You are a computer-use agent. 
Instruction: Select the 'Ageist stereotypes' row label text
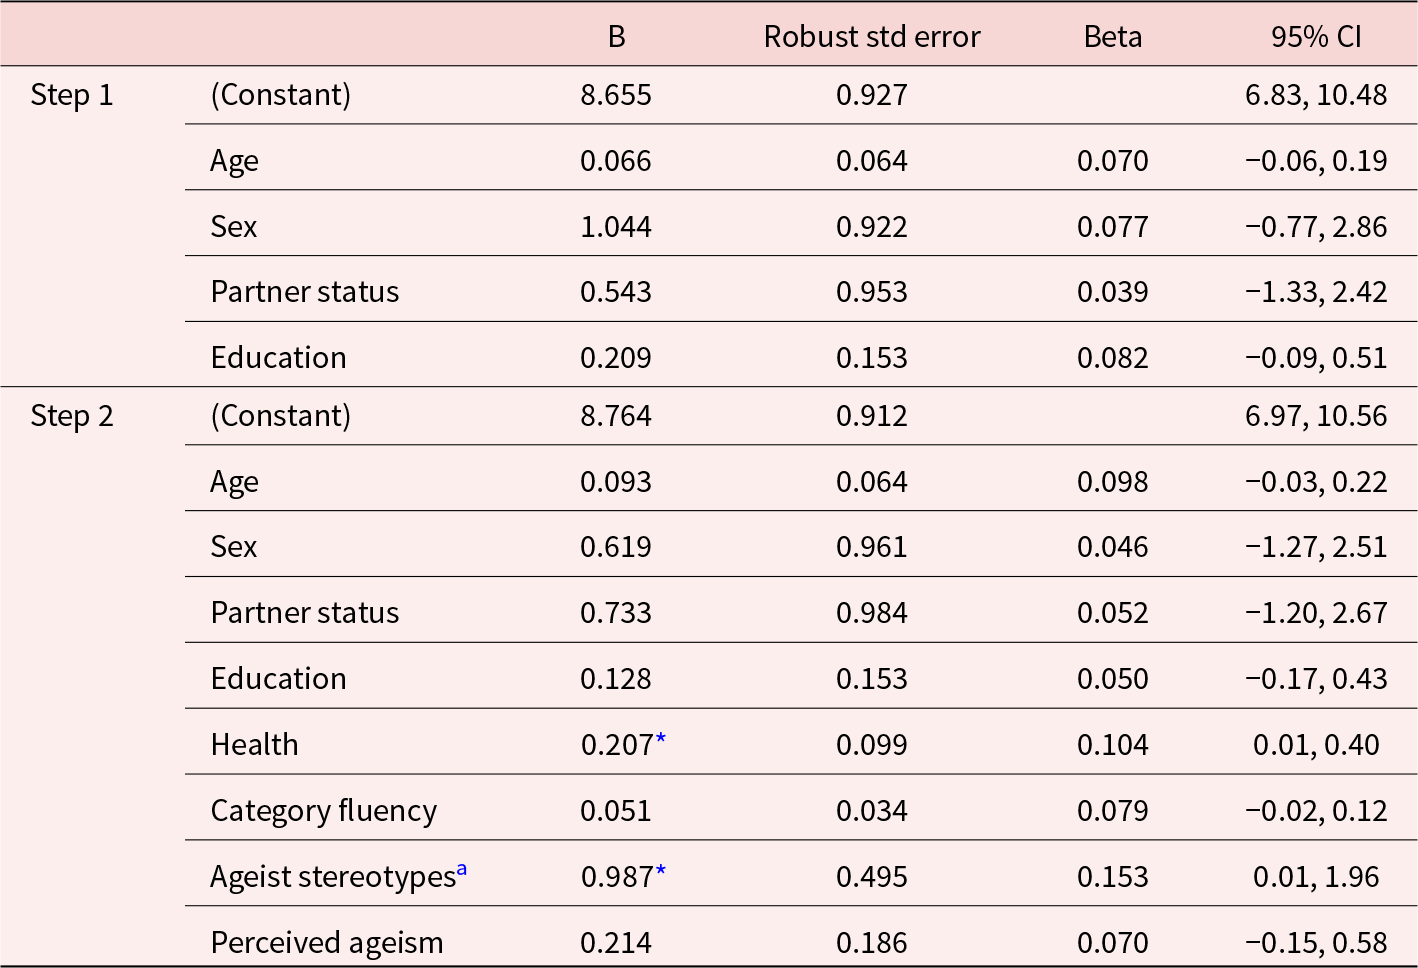pyautogui.click(x=332, y=877)
